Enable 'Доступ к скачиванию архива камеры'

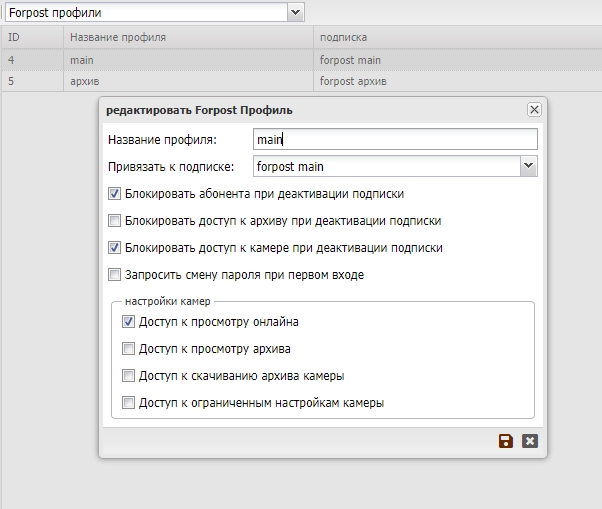[x=128, y=376]
